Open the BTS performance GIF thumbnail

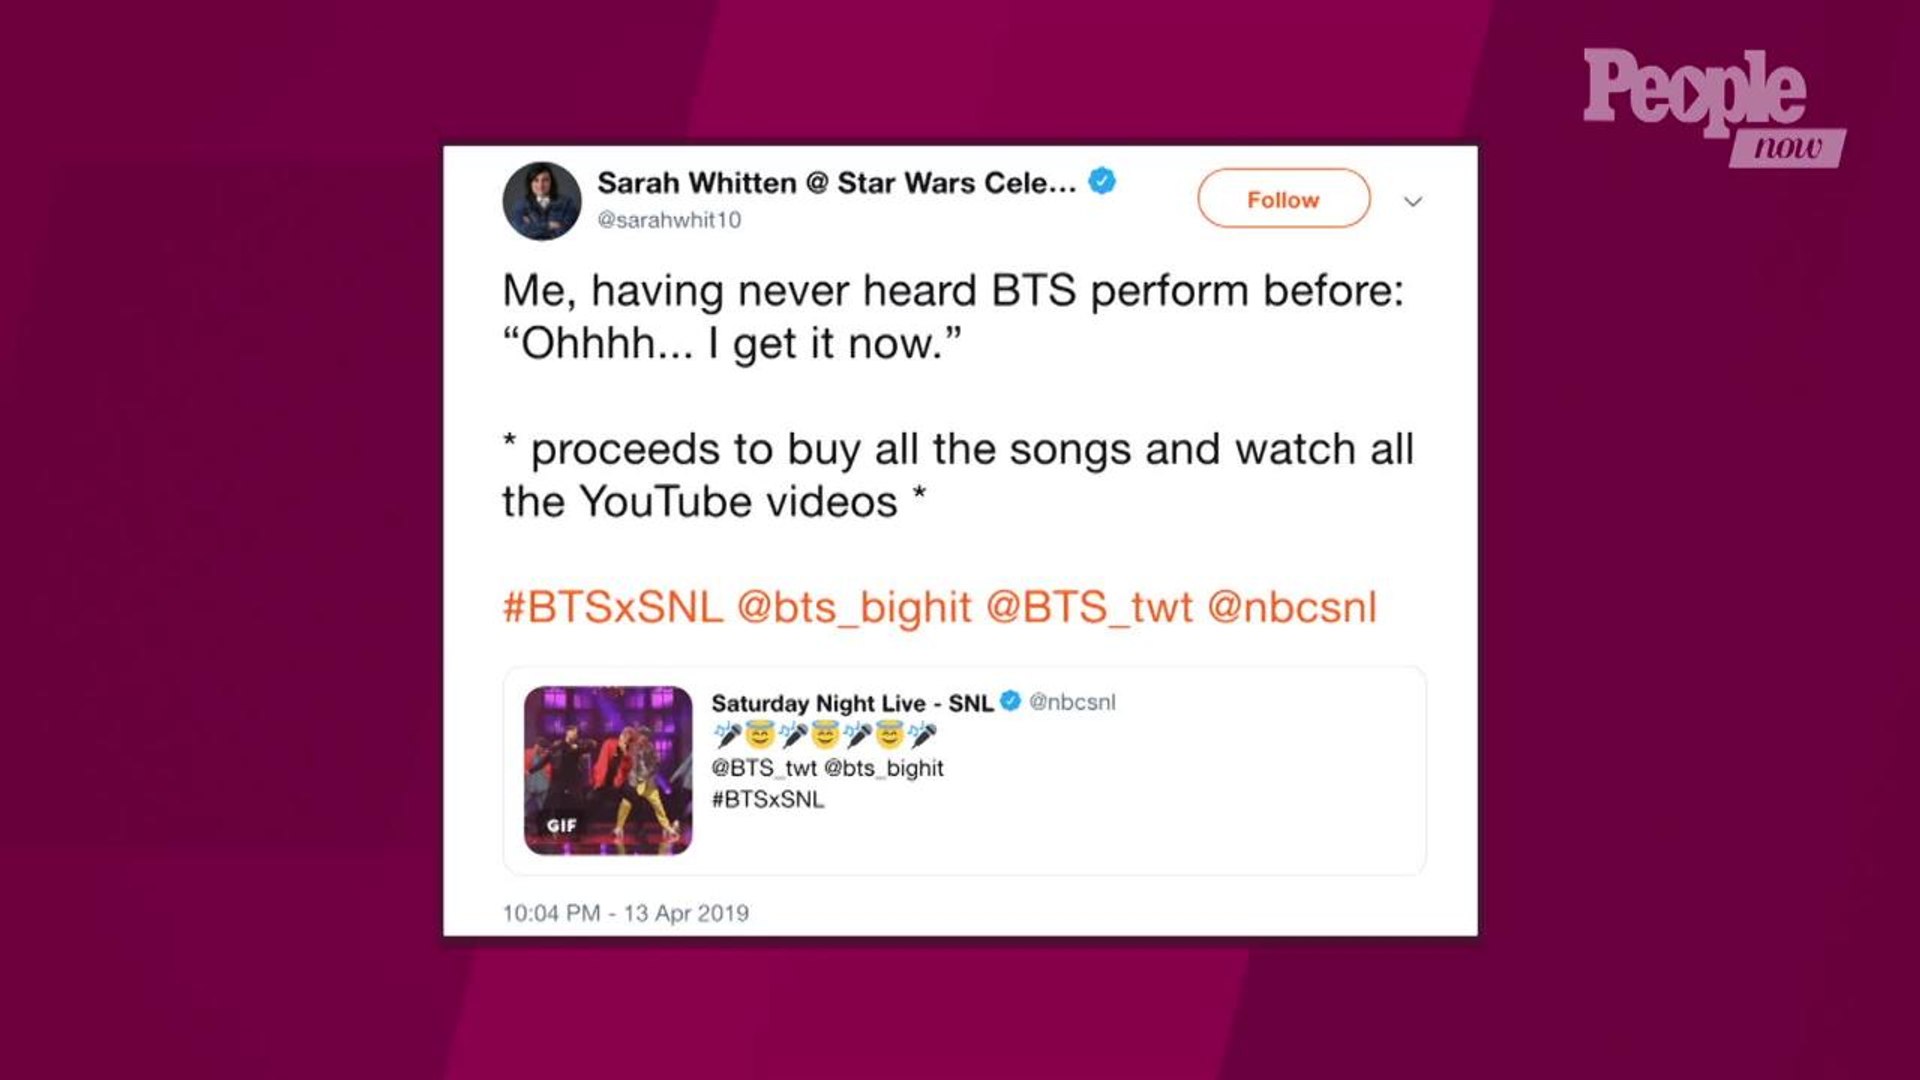click(608, 770)
